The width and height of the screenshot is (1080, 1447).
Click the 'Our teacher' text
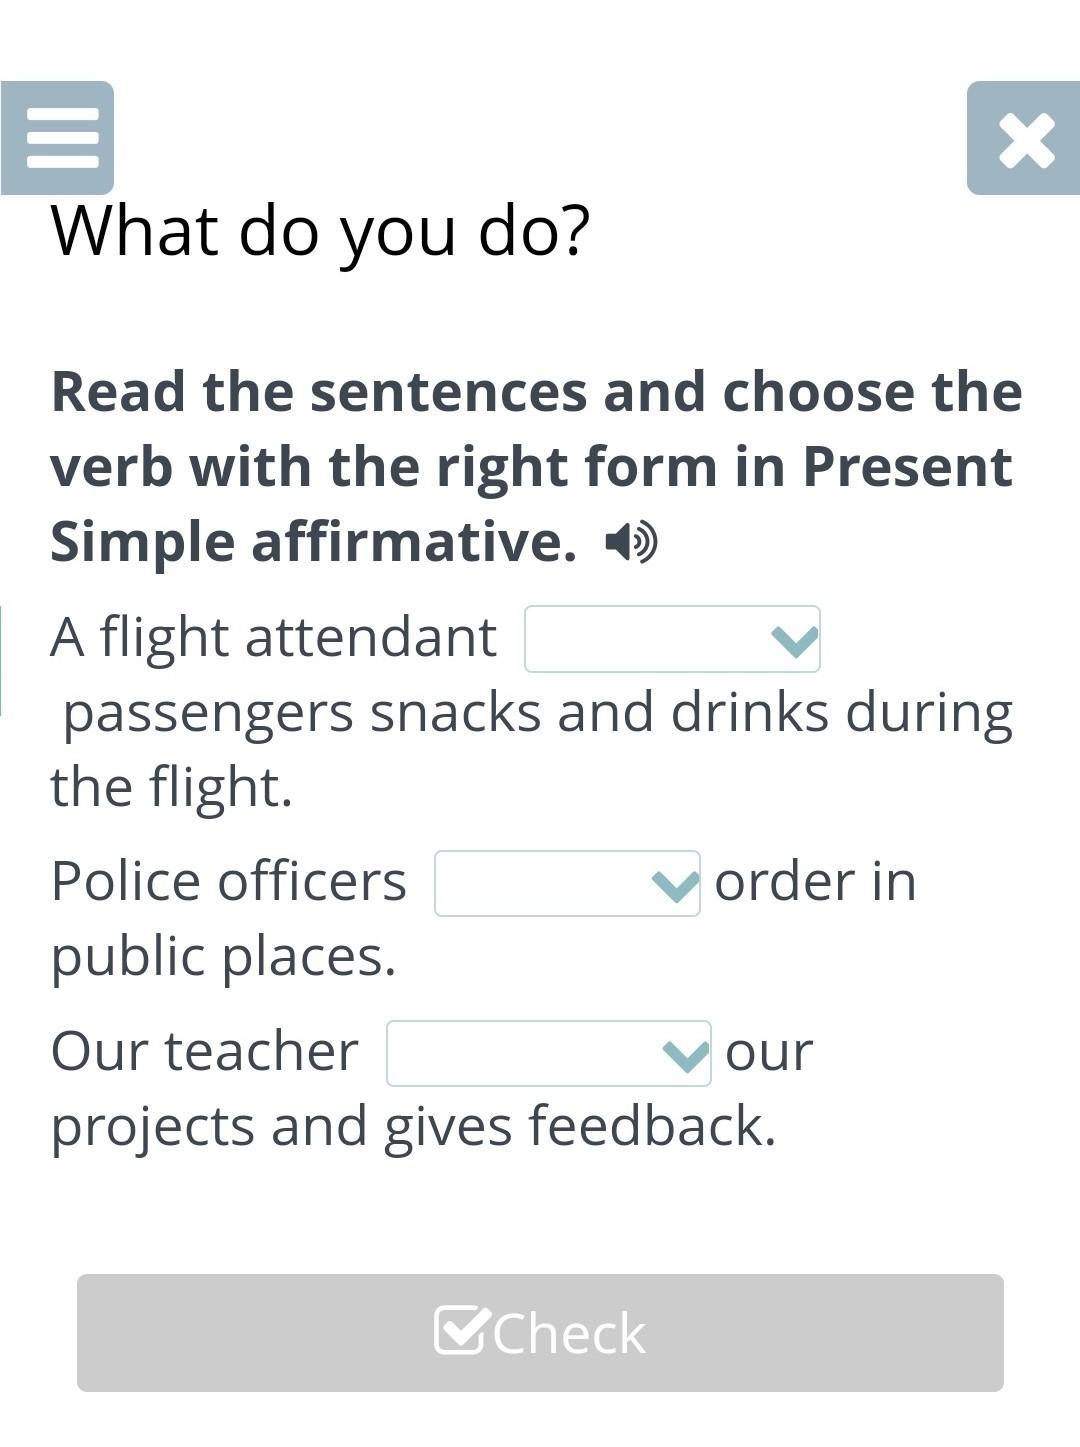(x=204, y=1052)
